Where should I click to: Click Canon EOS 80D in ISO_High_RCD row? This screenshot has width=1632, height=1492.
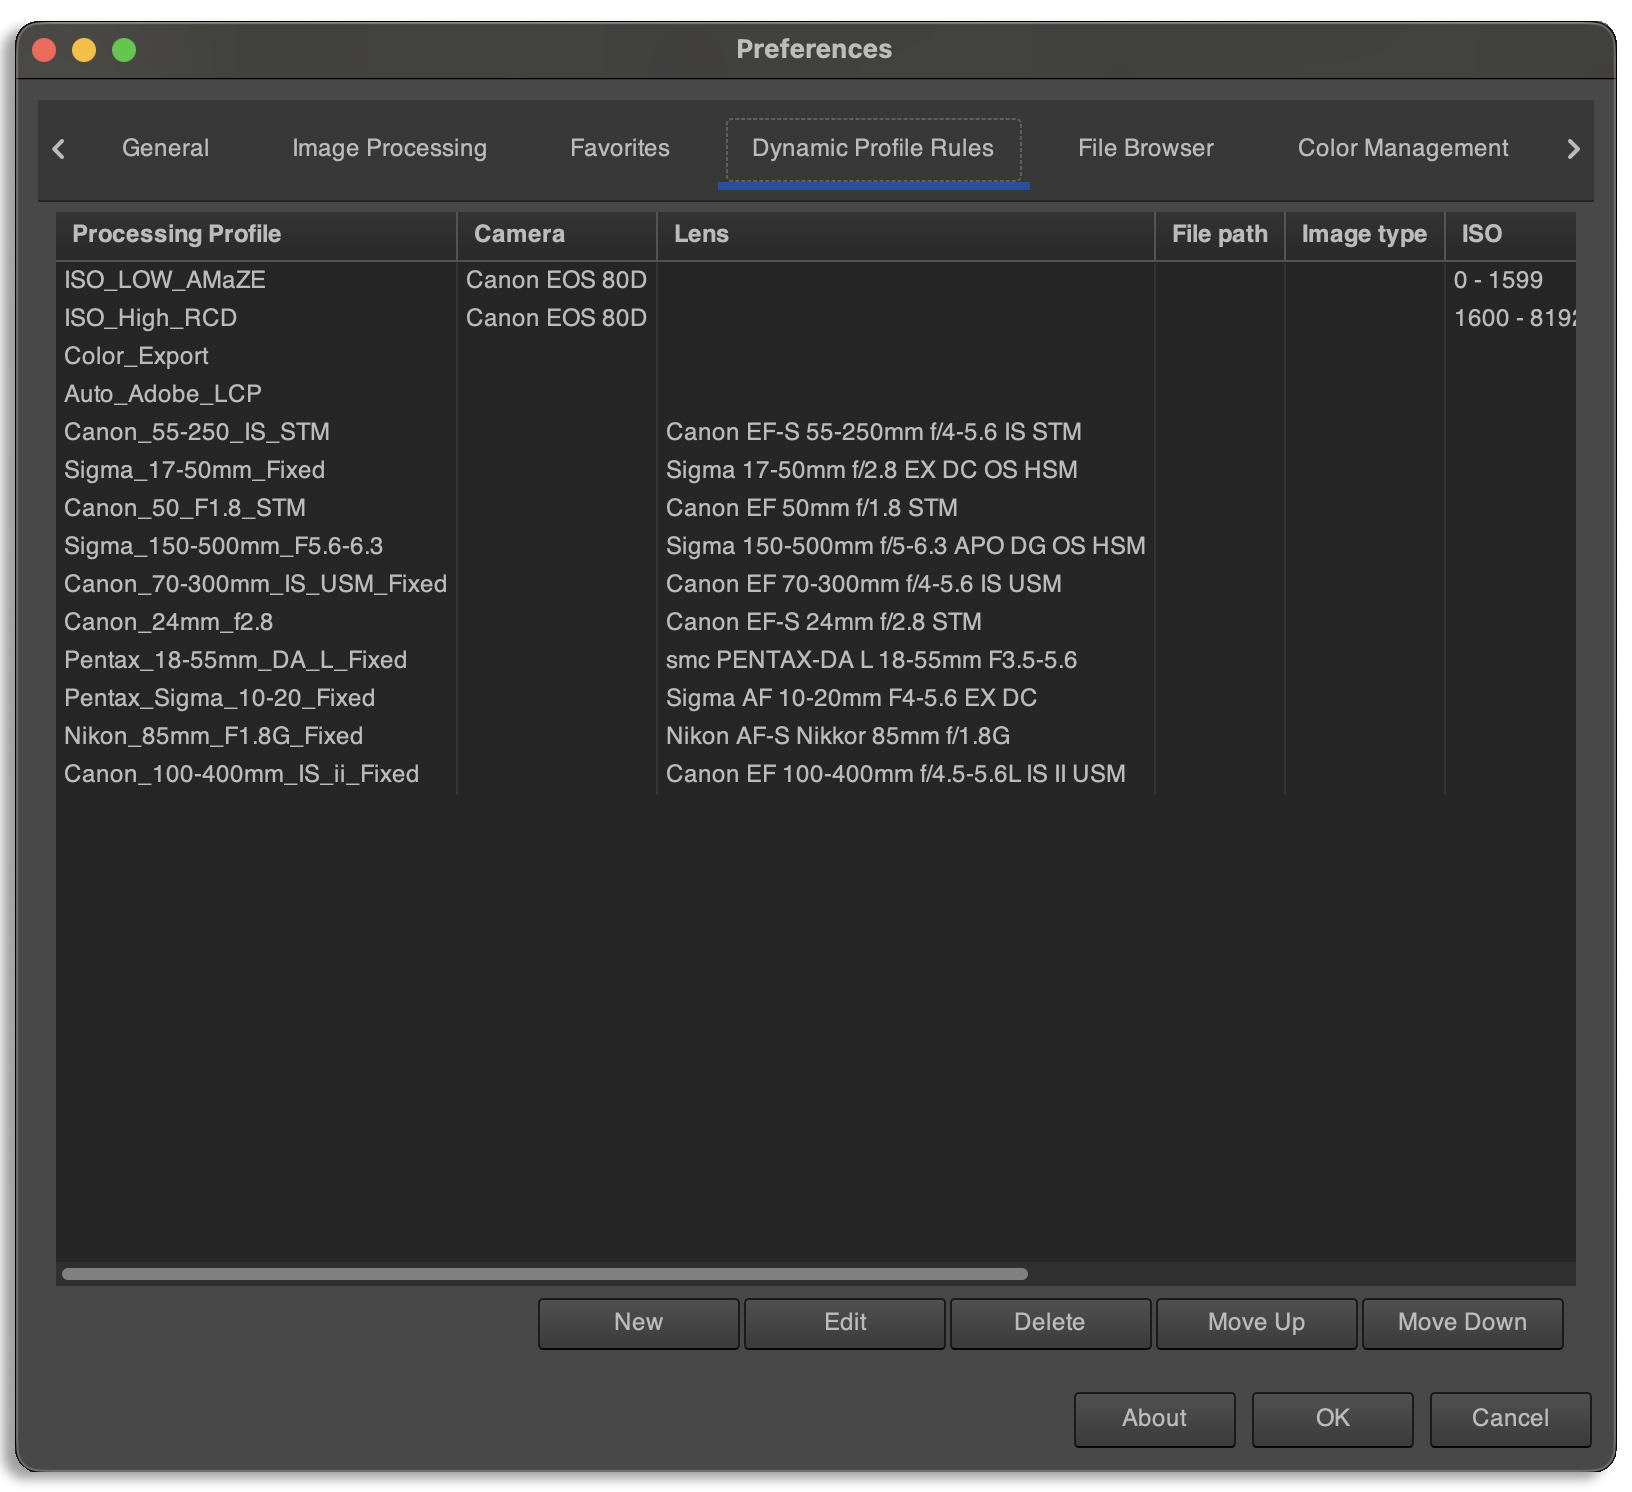click(556, 318)
